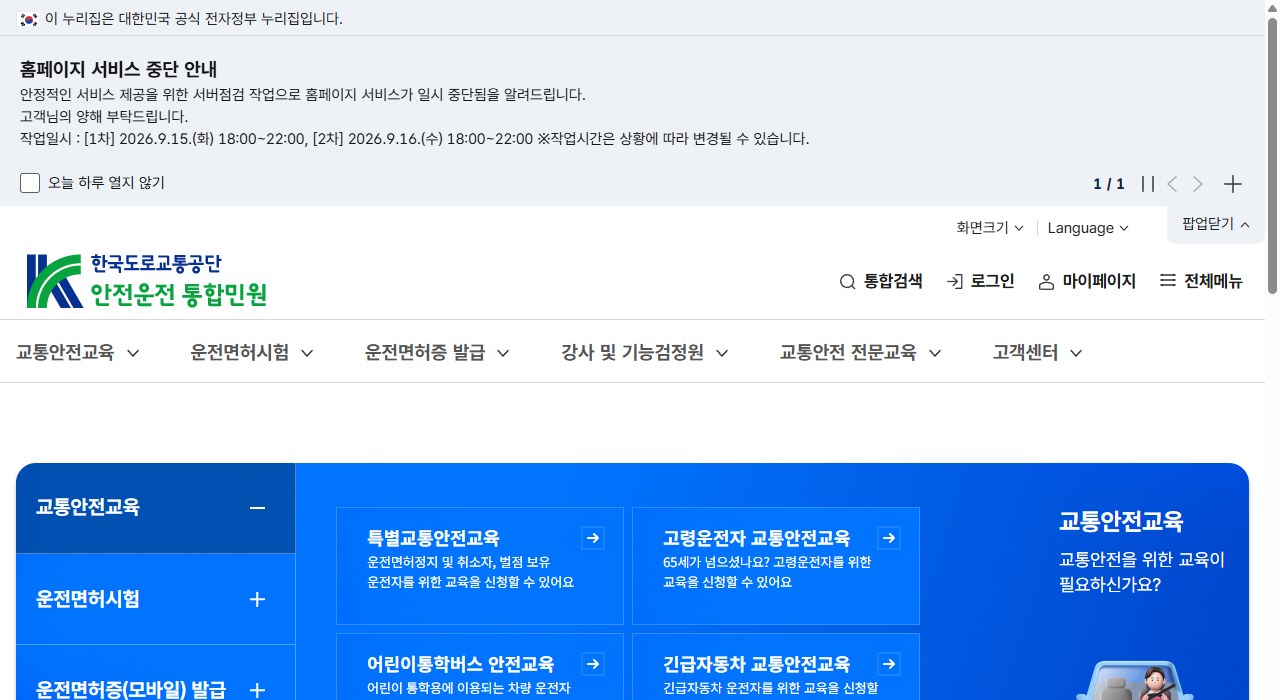Expand 운전면허시험 sidebar section

(155, 599)
